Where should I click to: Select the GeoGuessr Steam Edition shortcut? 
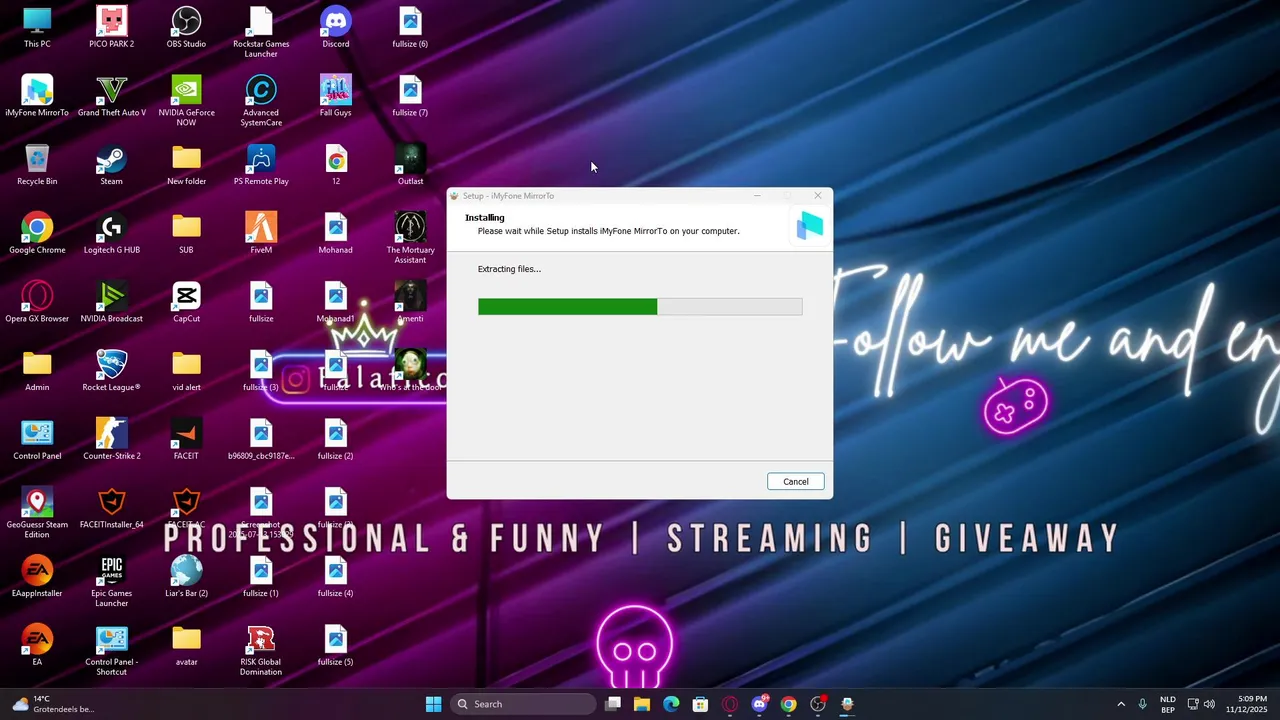[37, 514]
